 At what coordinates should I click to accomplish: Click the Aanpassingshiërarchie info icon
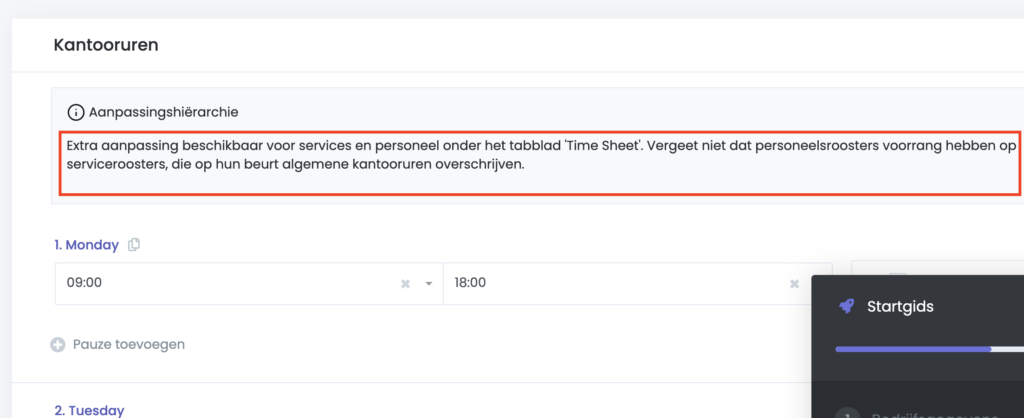click(x=76, y=111)
